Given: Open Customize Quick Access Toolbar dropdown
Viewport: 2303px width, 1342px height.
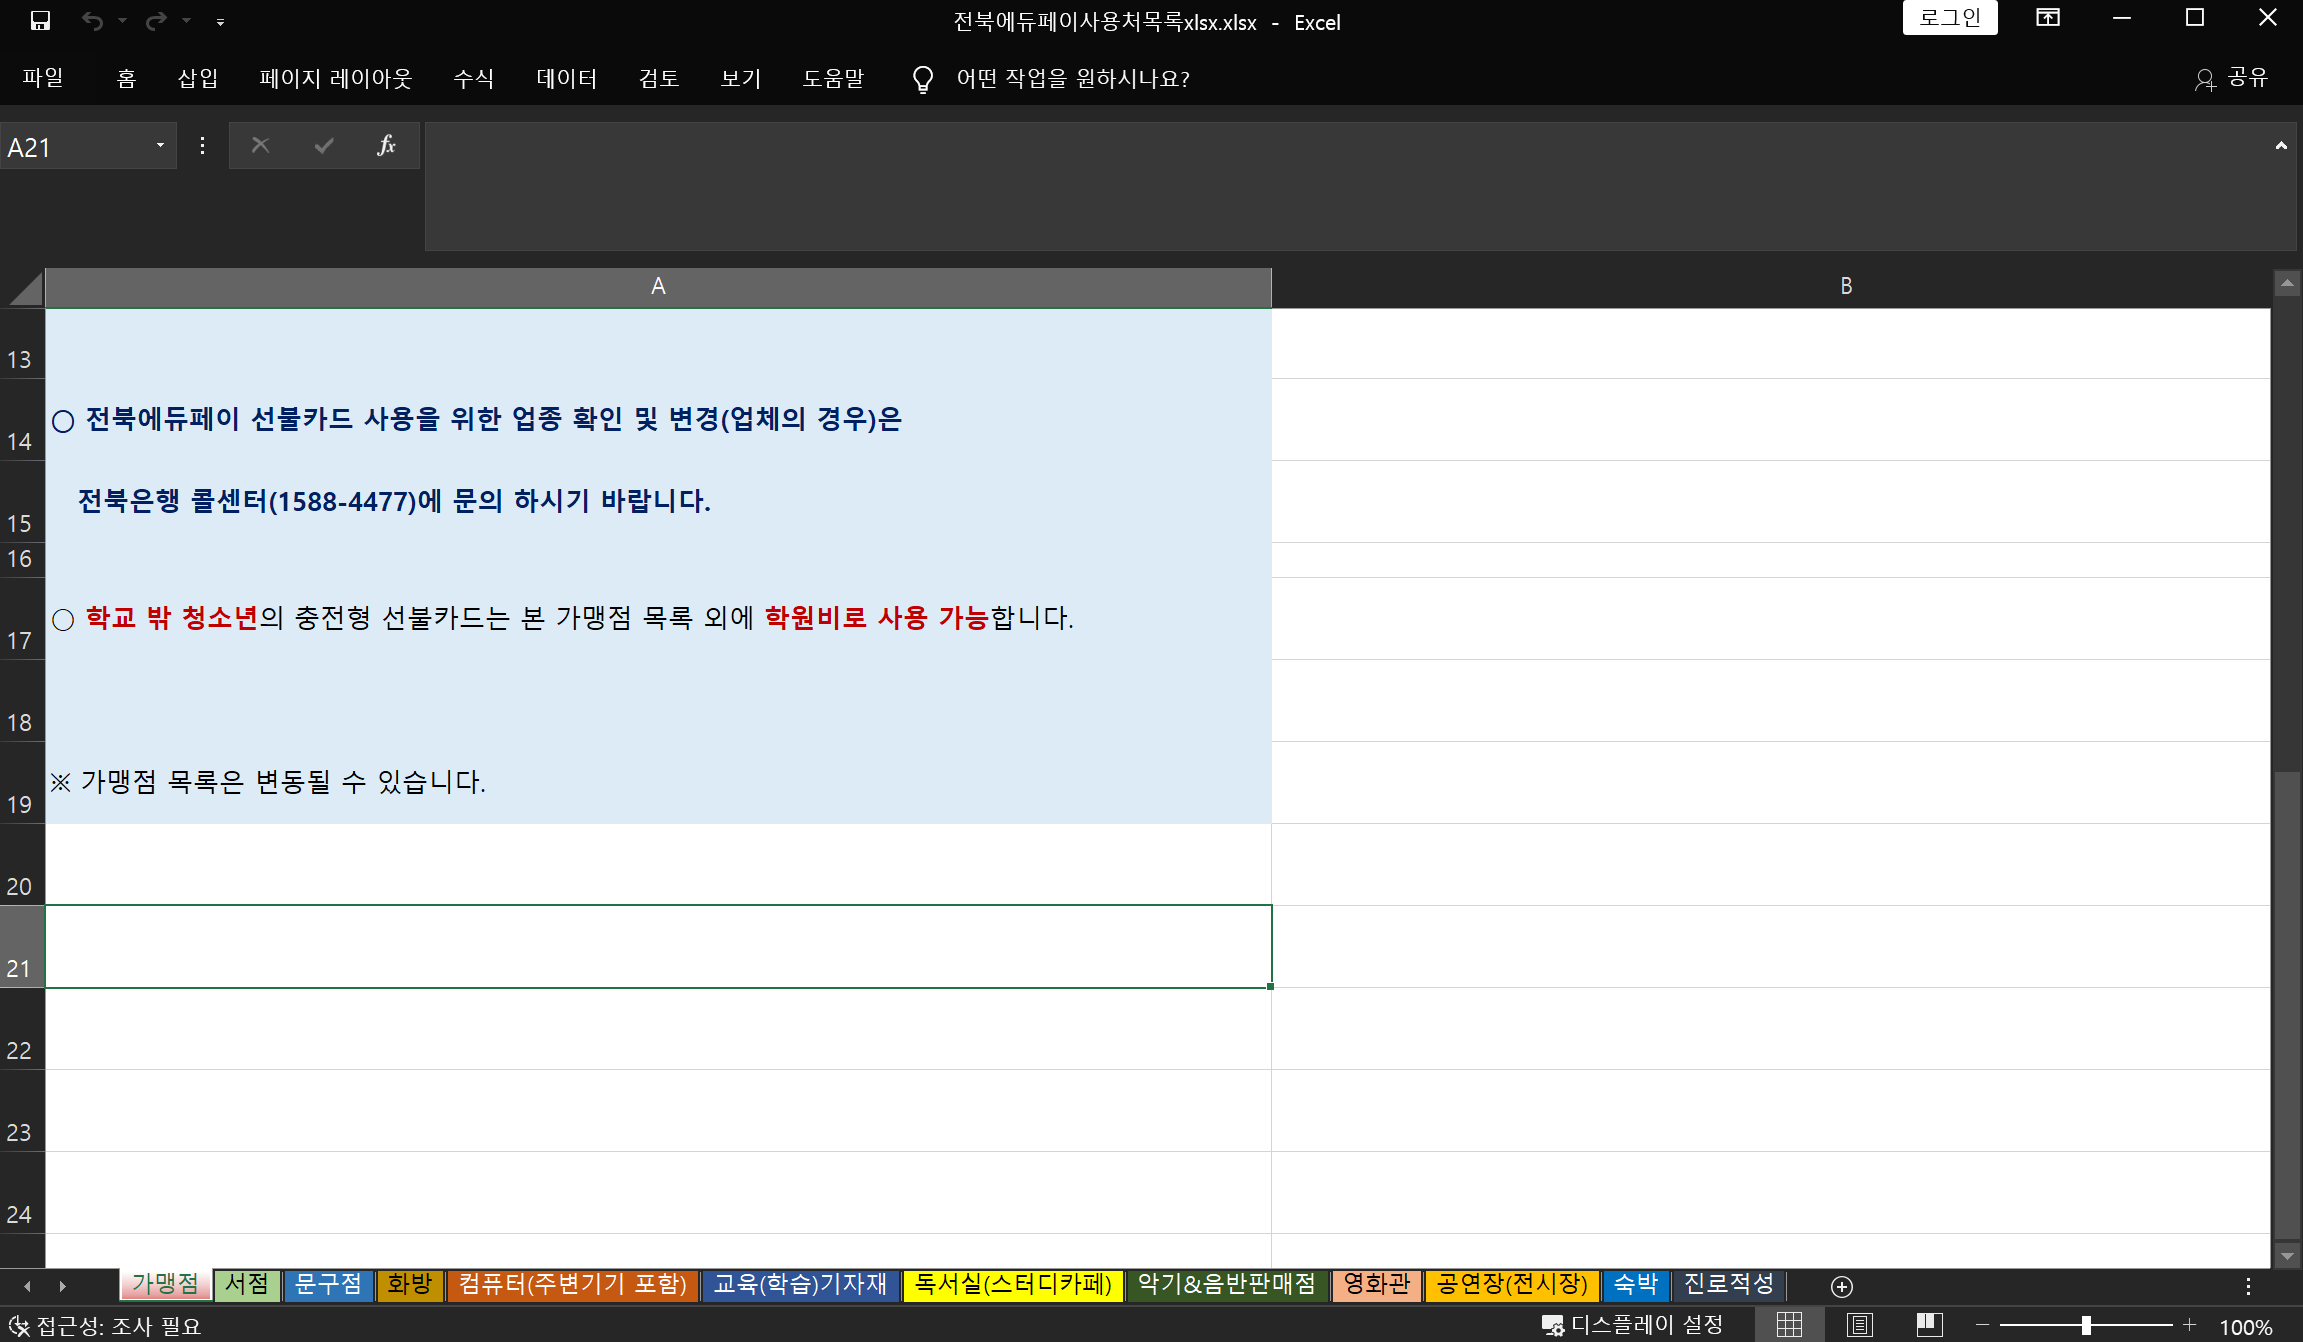Looking at the screenshot, I should click(220, 22).
